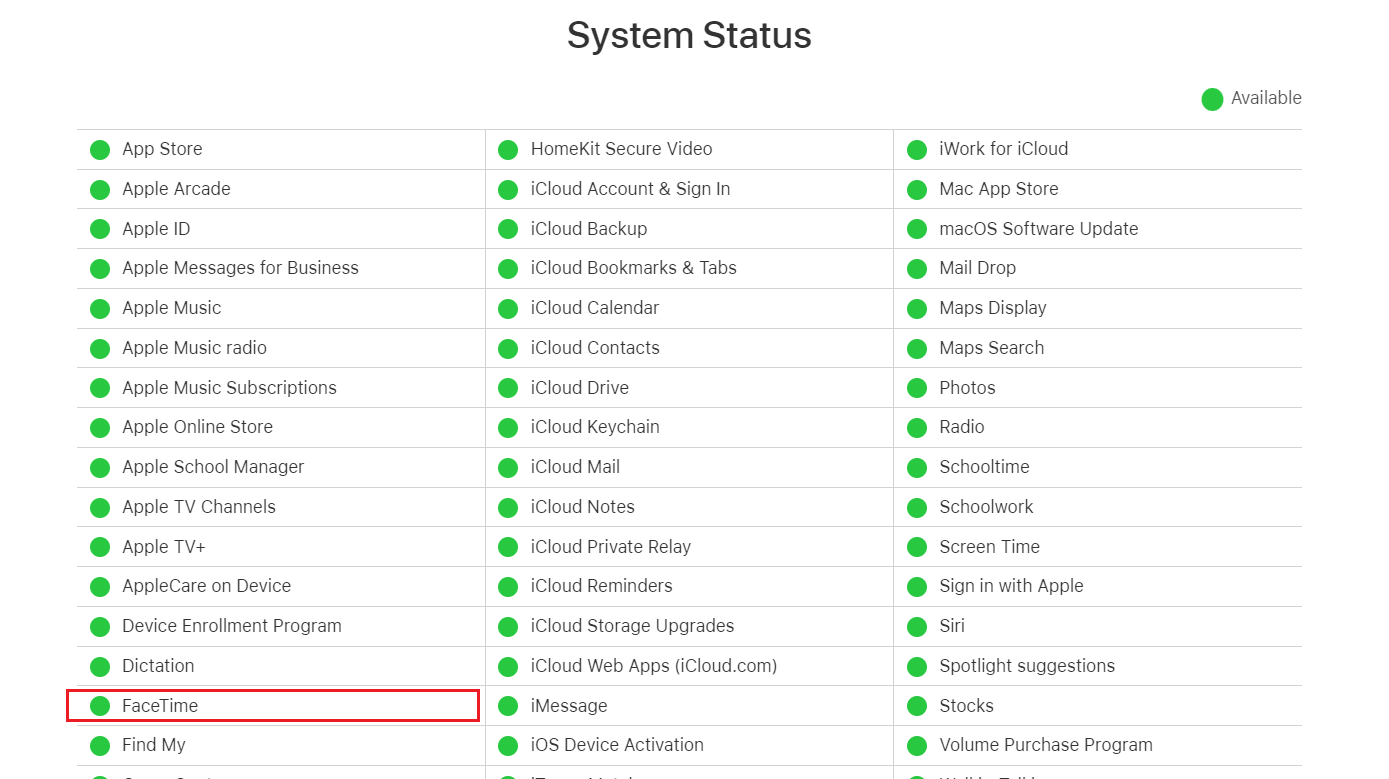The height and width of the screenshot is (779, 1389).
Task: Click Spotlight suggestions text
Action: pyautogui.click(x=1027, y=666)
